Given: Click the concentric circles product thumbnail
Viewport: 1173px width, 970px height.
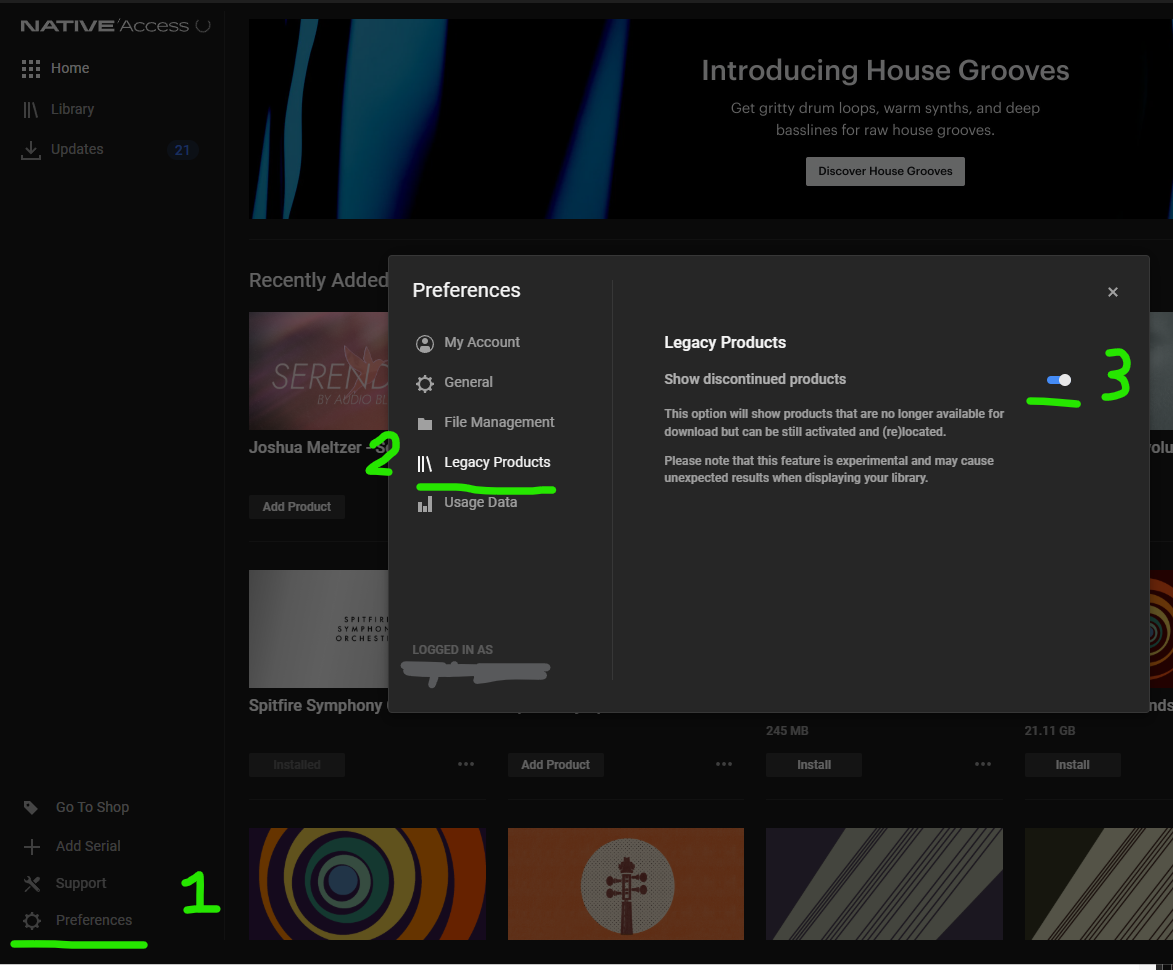Looking at the screenshot, I should (367, 883).
